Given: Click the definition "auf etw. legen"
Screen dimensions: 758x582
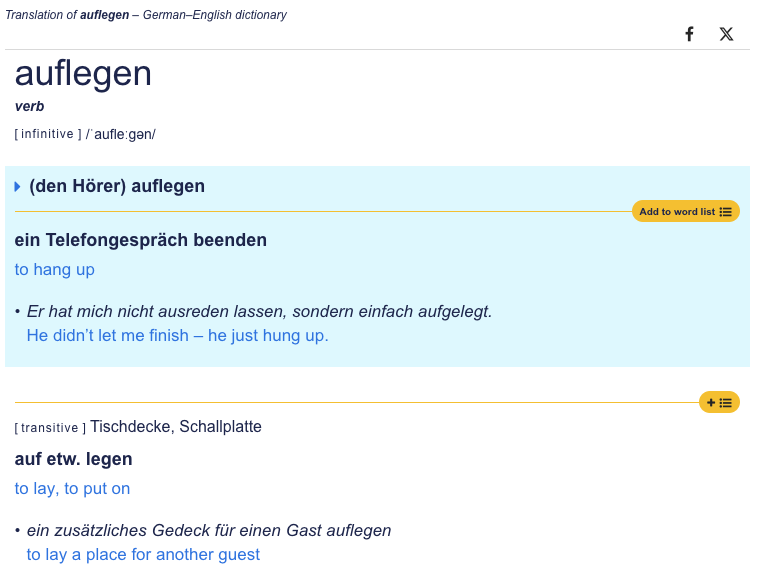Looking at the screenshot, I should pyautogui.click(x=73, y=459).
